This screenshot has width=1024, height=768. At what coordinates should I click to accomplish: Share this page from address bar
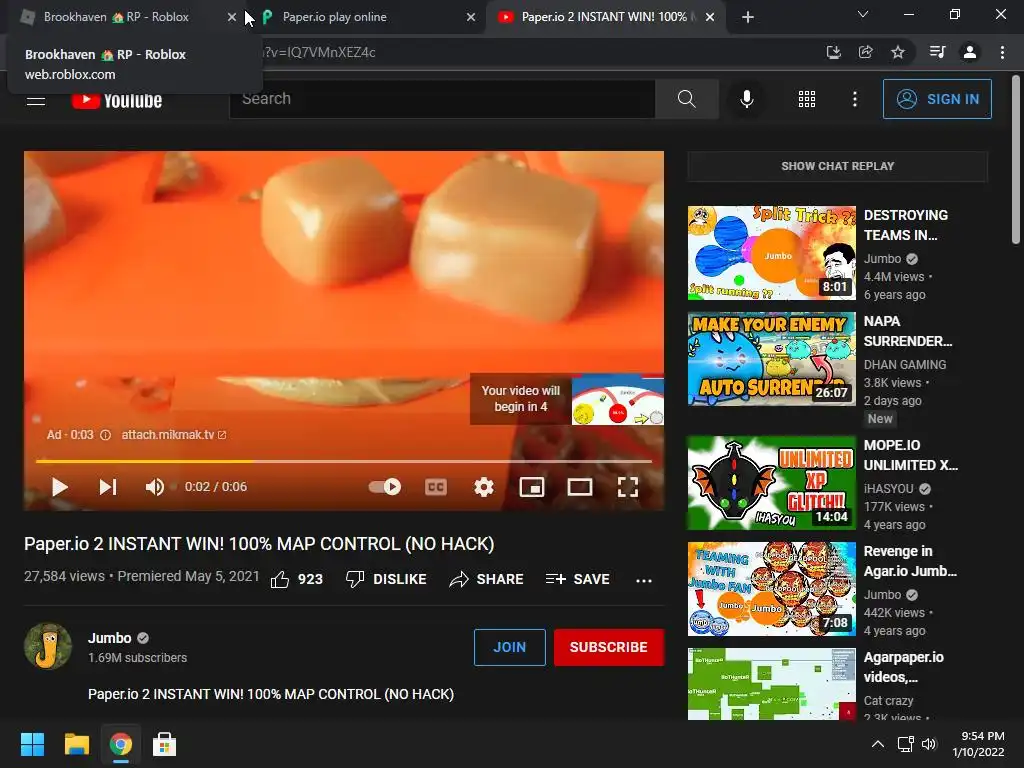[865, 52]
